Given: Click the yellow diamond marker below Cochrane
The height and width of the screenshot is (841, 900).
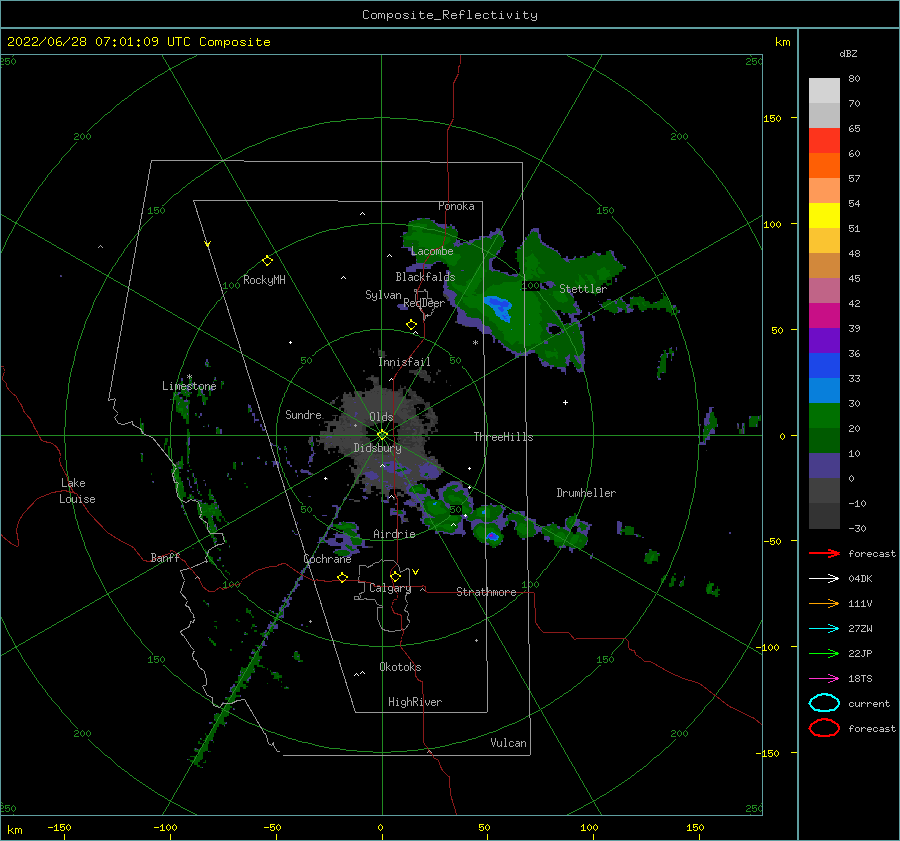Looking at the screenshot, I should (x=342, y=577).
